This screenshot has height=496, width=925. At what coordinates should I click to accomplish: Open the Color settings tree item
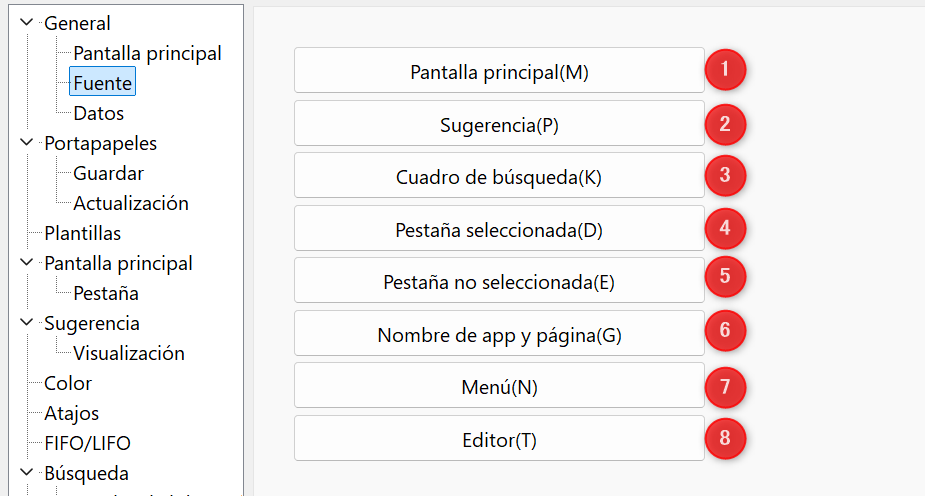point(68,383)
